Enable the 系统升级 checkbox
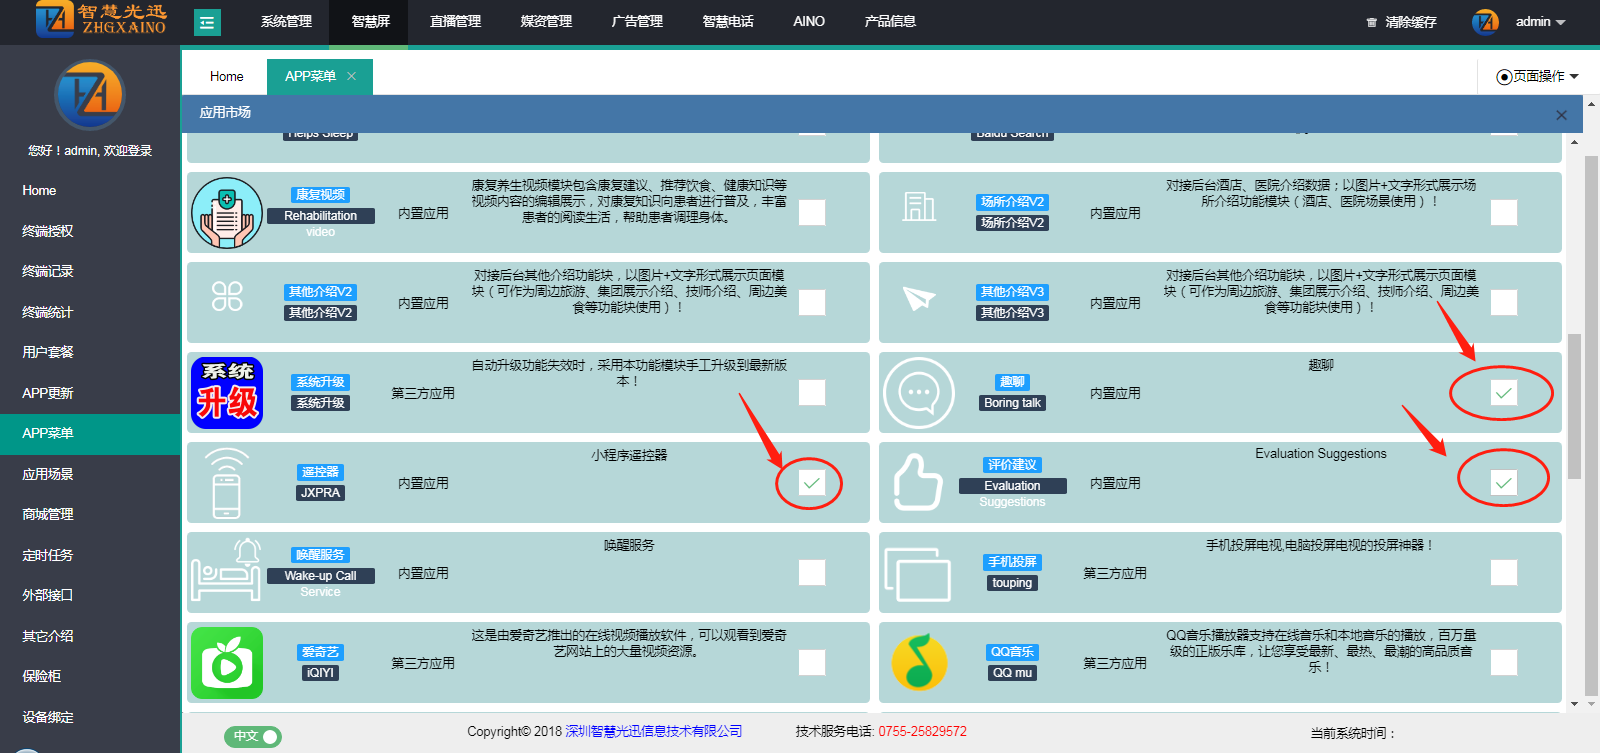The height and width of the screenshot is (753, 1600). [x=812, y=393]
